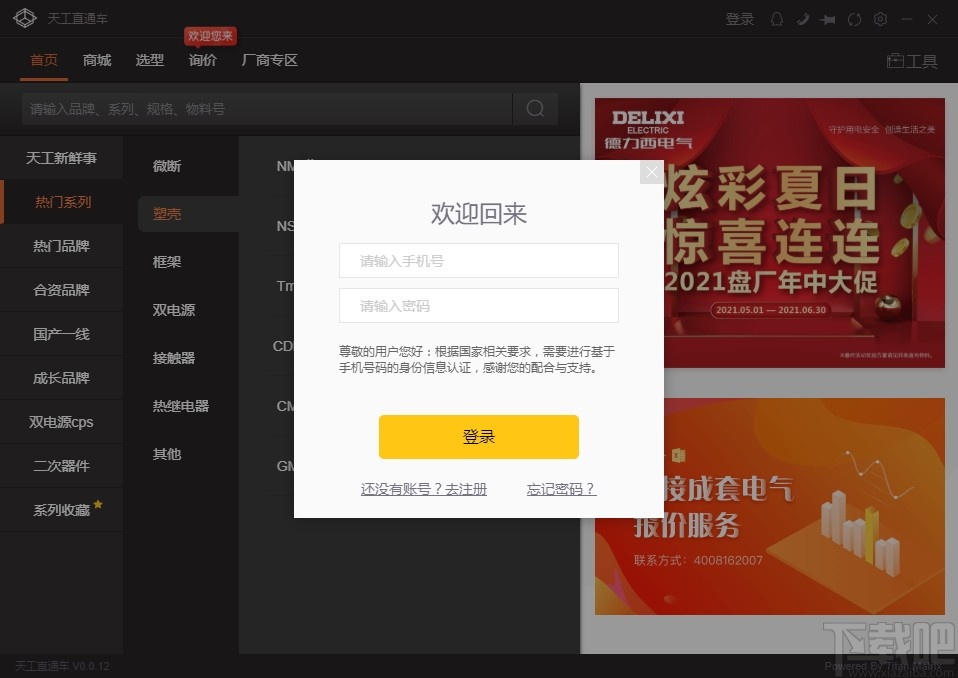
Task: Click the 天工直通车 logo icon
Action: pyautogui.click(x=25, y=17)
